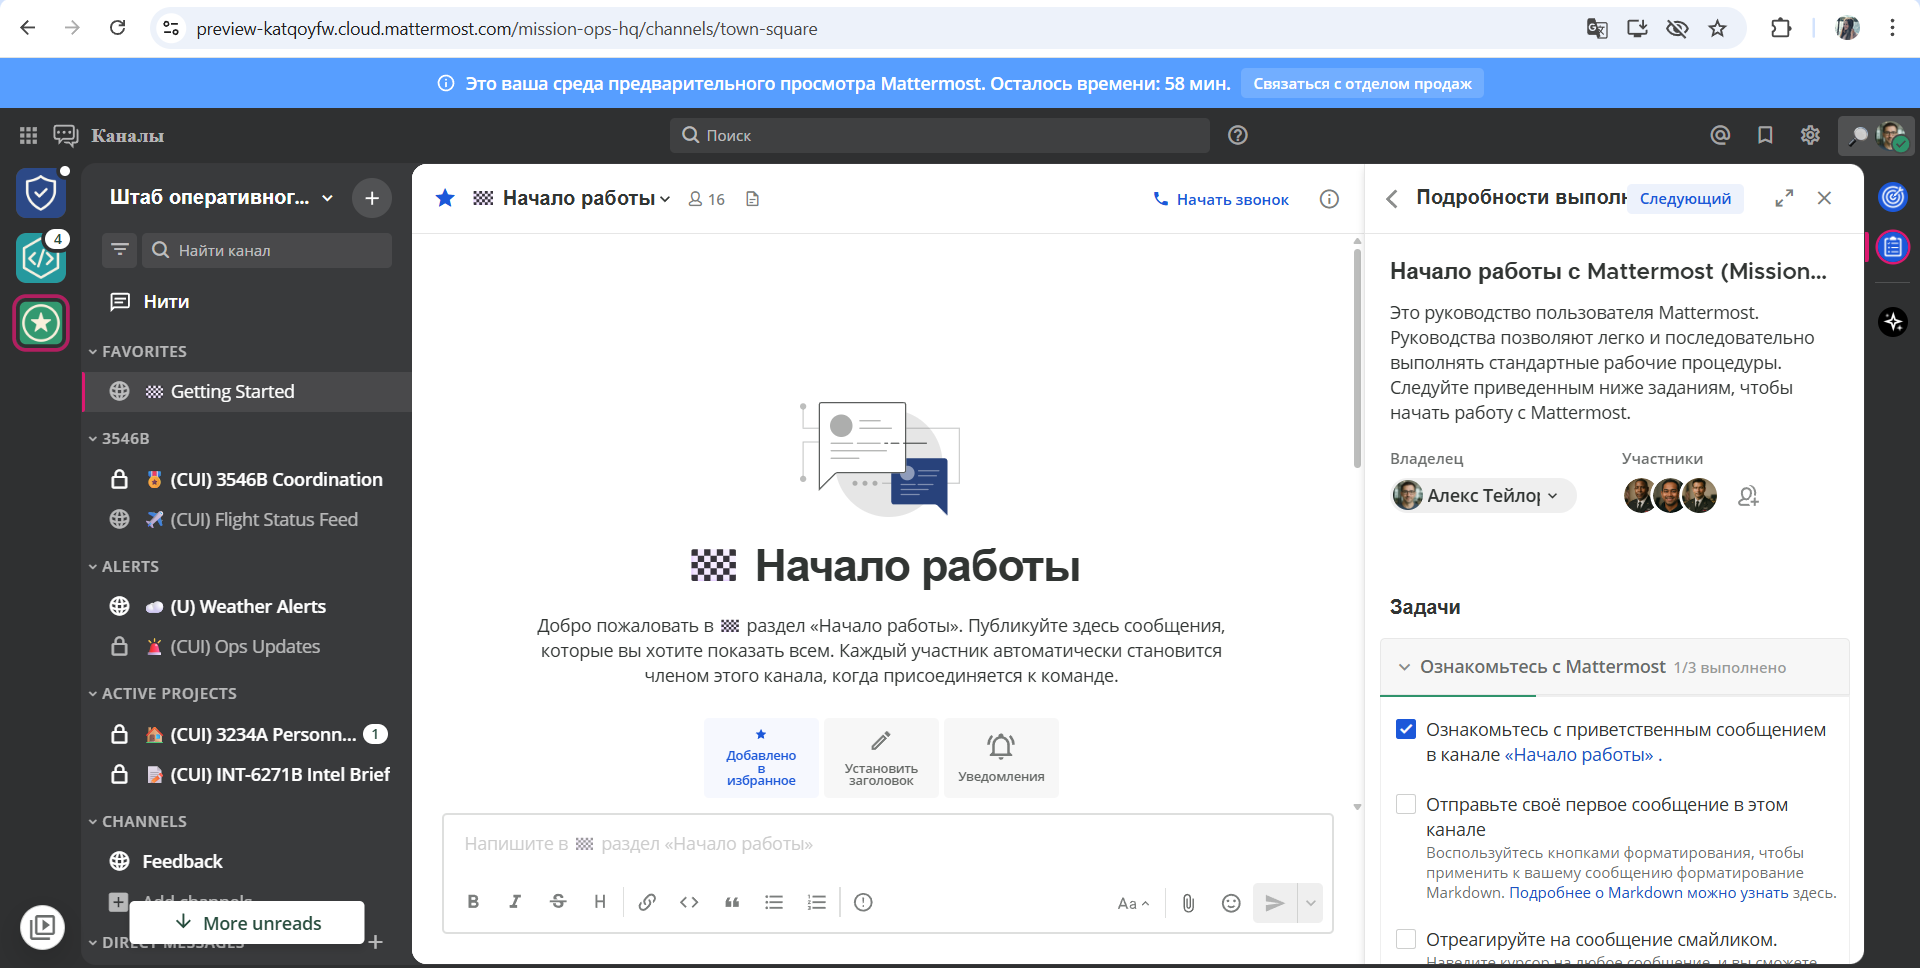Mark first greeting task as incomplete
Image resolution: width=1920 pixels, height=968 pixels.
(x=1405, y=729)
